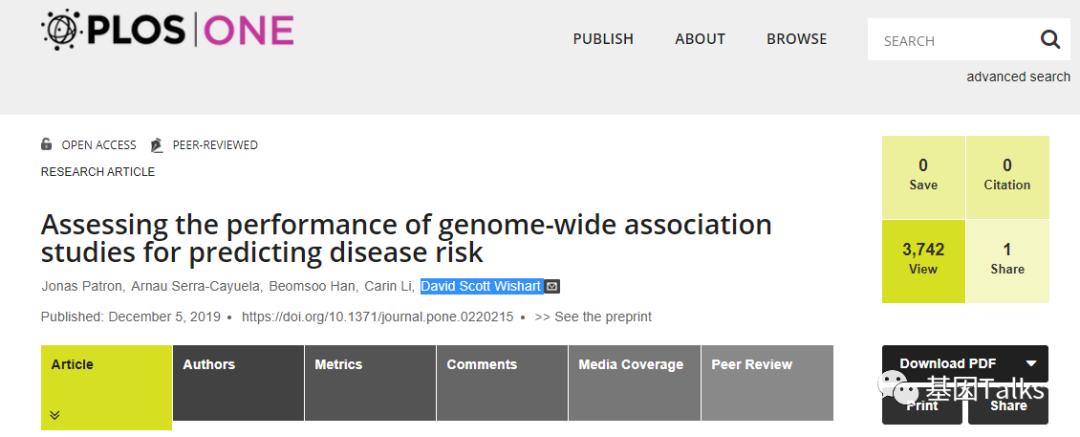The height and width of the screenshot is (437, 1080).
Task: Select the Media Coverage tab
Action: 631,365
